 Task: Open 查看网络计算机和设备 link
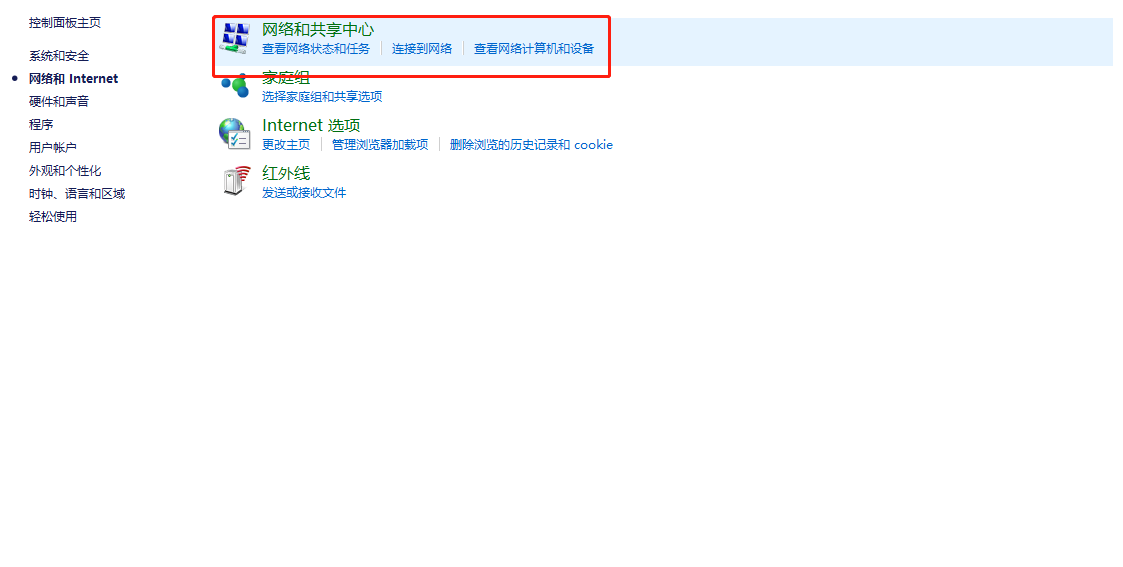(x=534, y=49)
